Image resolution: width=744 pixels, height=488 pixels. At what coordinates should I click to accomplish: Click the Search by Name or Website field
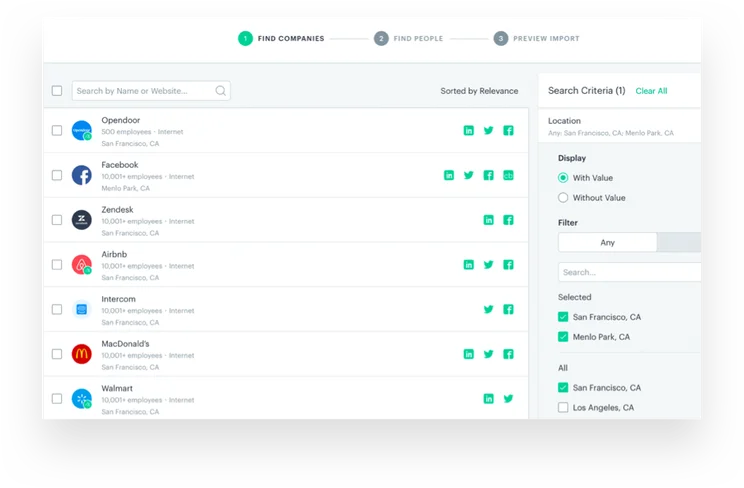pyautogui.click(x=151, y=91)
